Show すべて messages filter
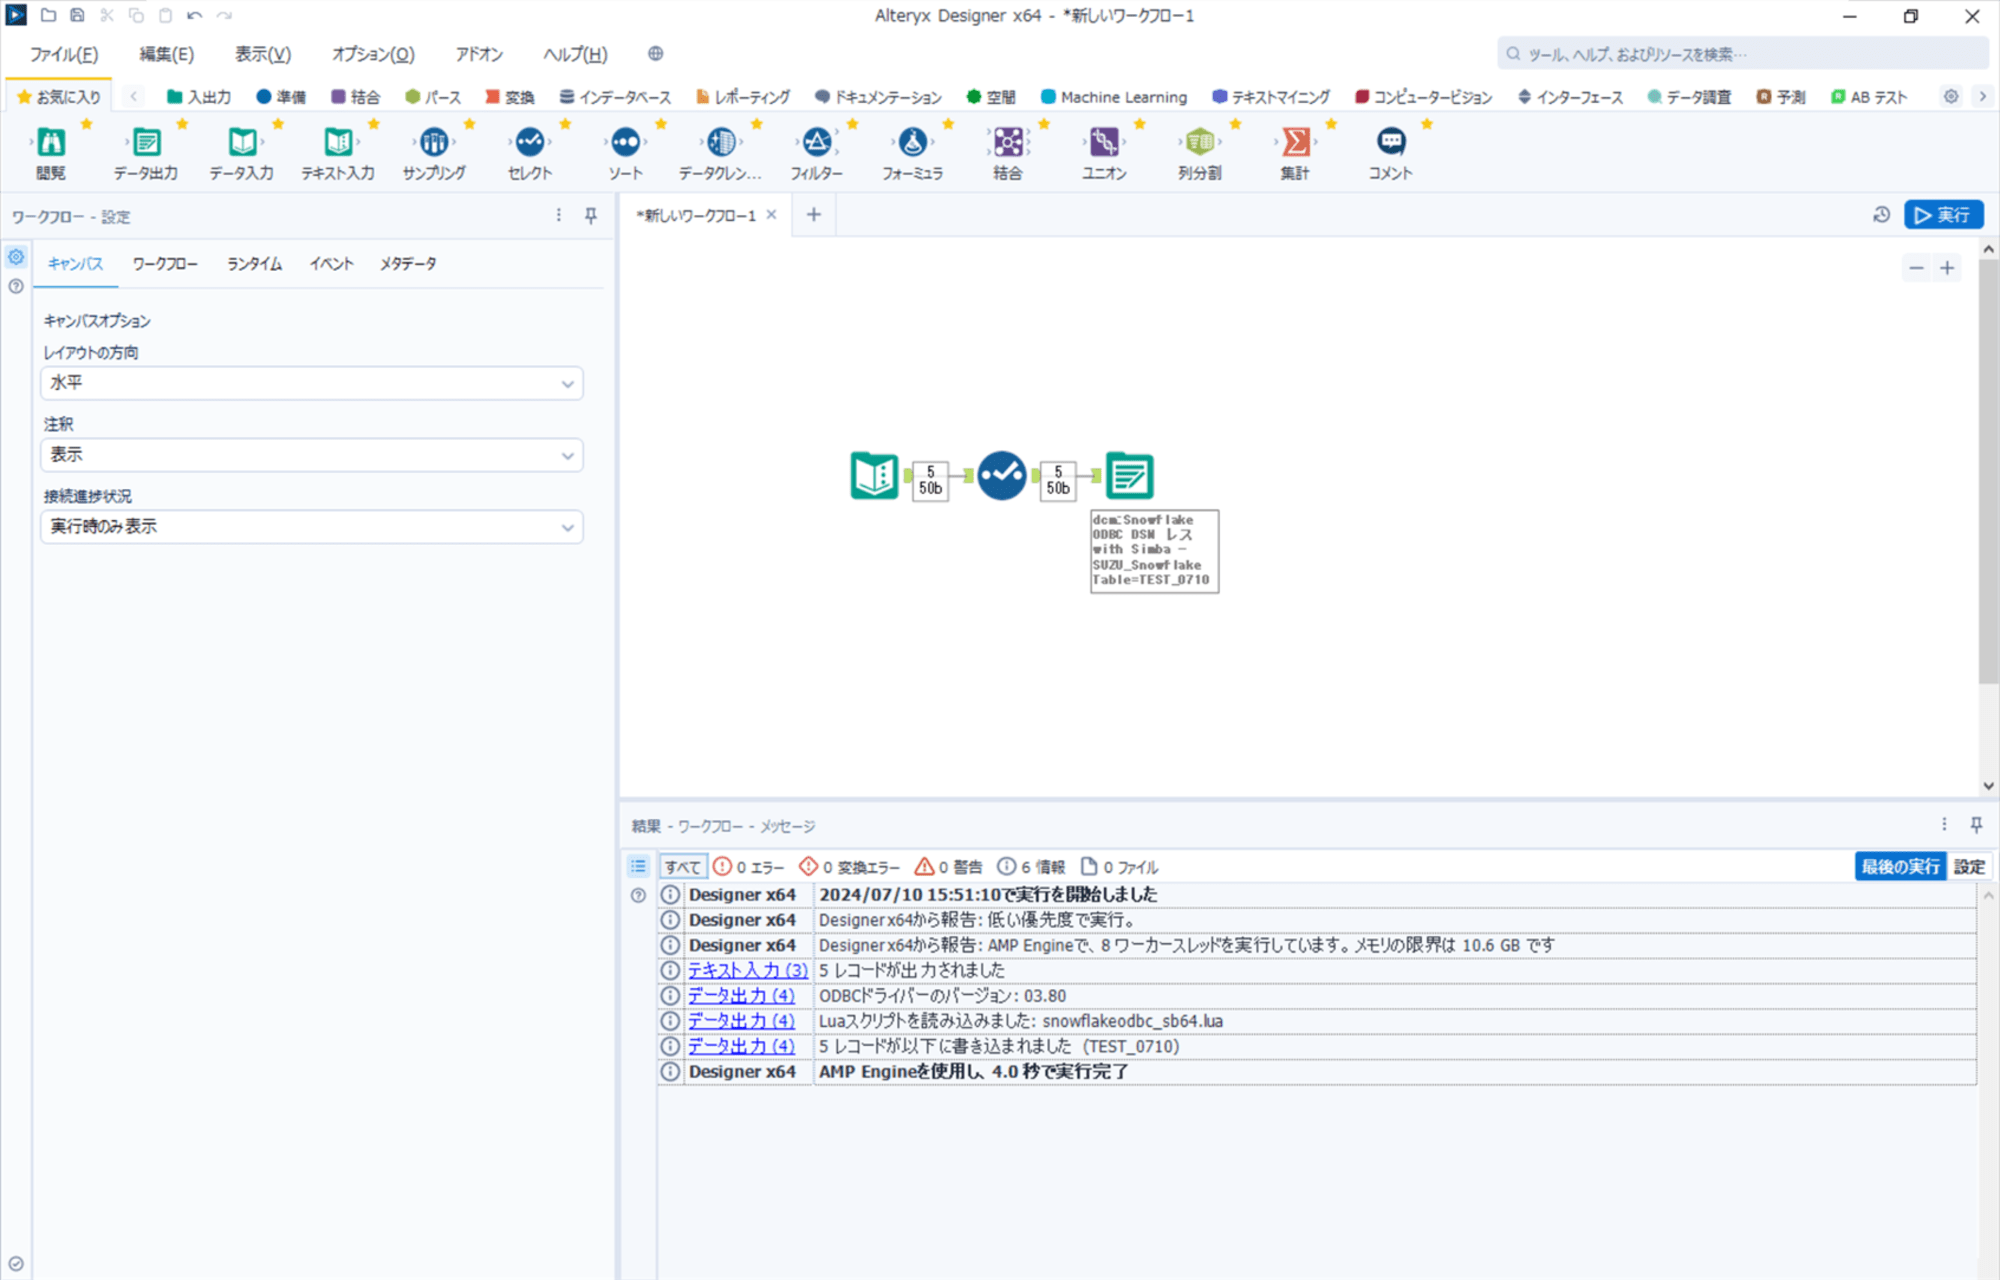The height and width of the screenshot is (1280, 2000). [x=683, y=867]
